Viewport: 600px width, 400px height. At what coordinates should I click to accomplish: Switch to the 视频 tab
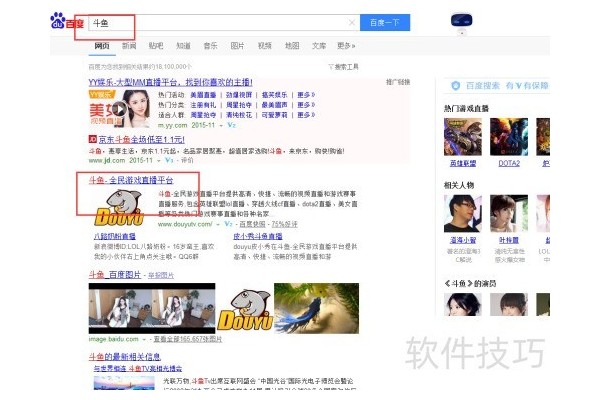(x=265, y=46)
